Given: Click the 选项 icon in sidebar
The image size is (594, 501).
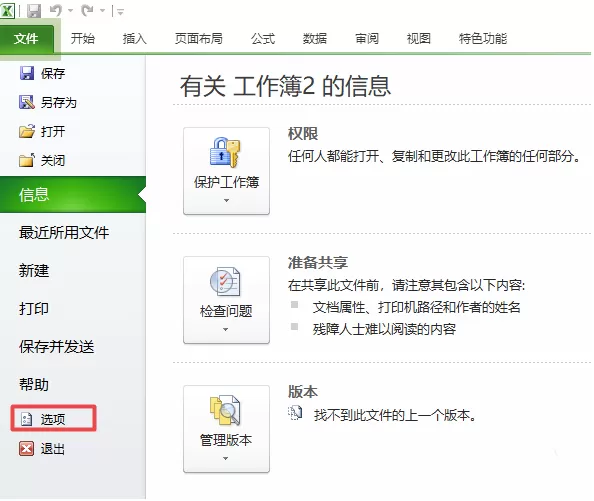Looking at the screenshot, I should pyautogui.click(x=27, y=419).
